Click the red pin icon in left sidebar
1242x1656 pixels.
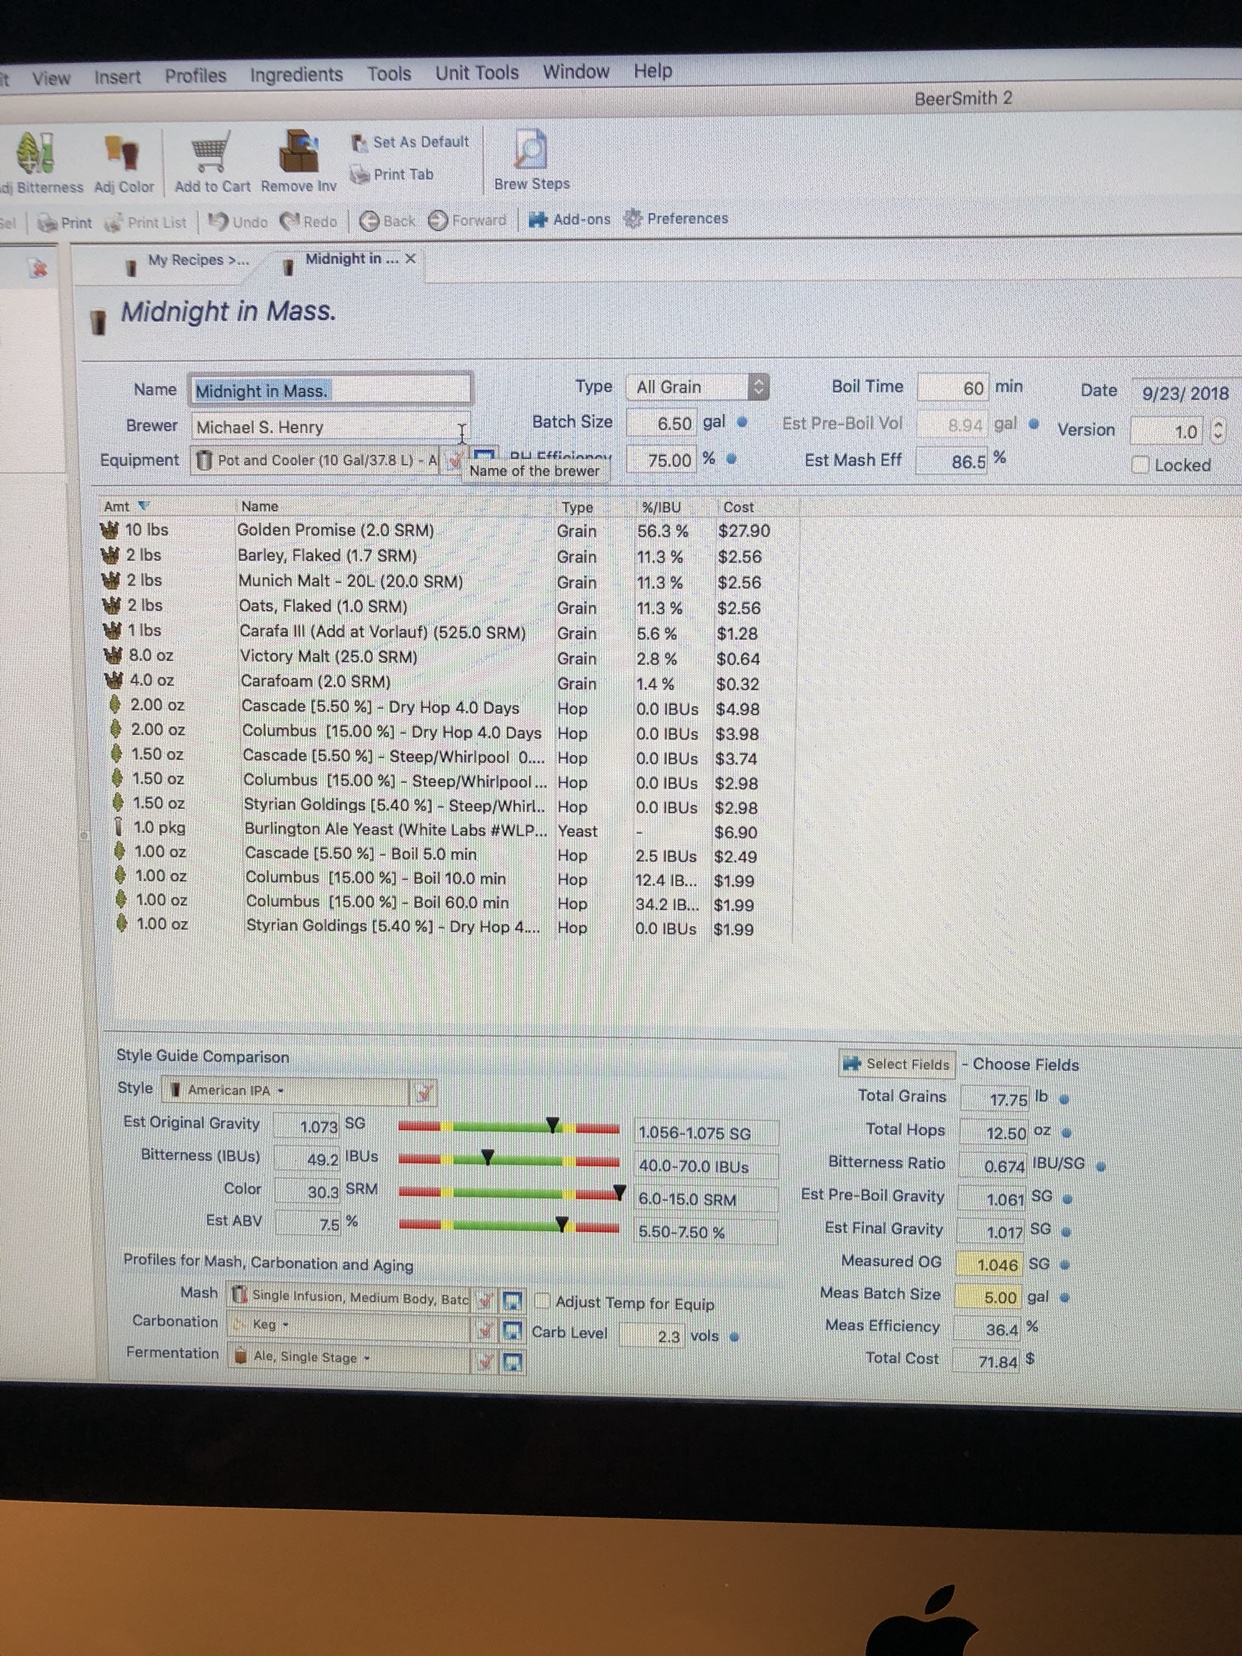click(38, 267)
